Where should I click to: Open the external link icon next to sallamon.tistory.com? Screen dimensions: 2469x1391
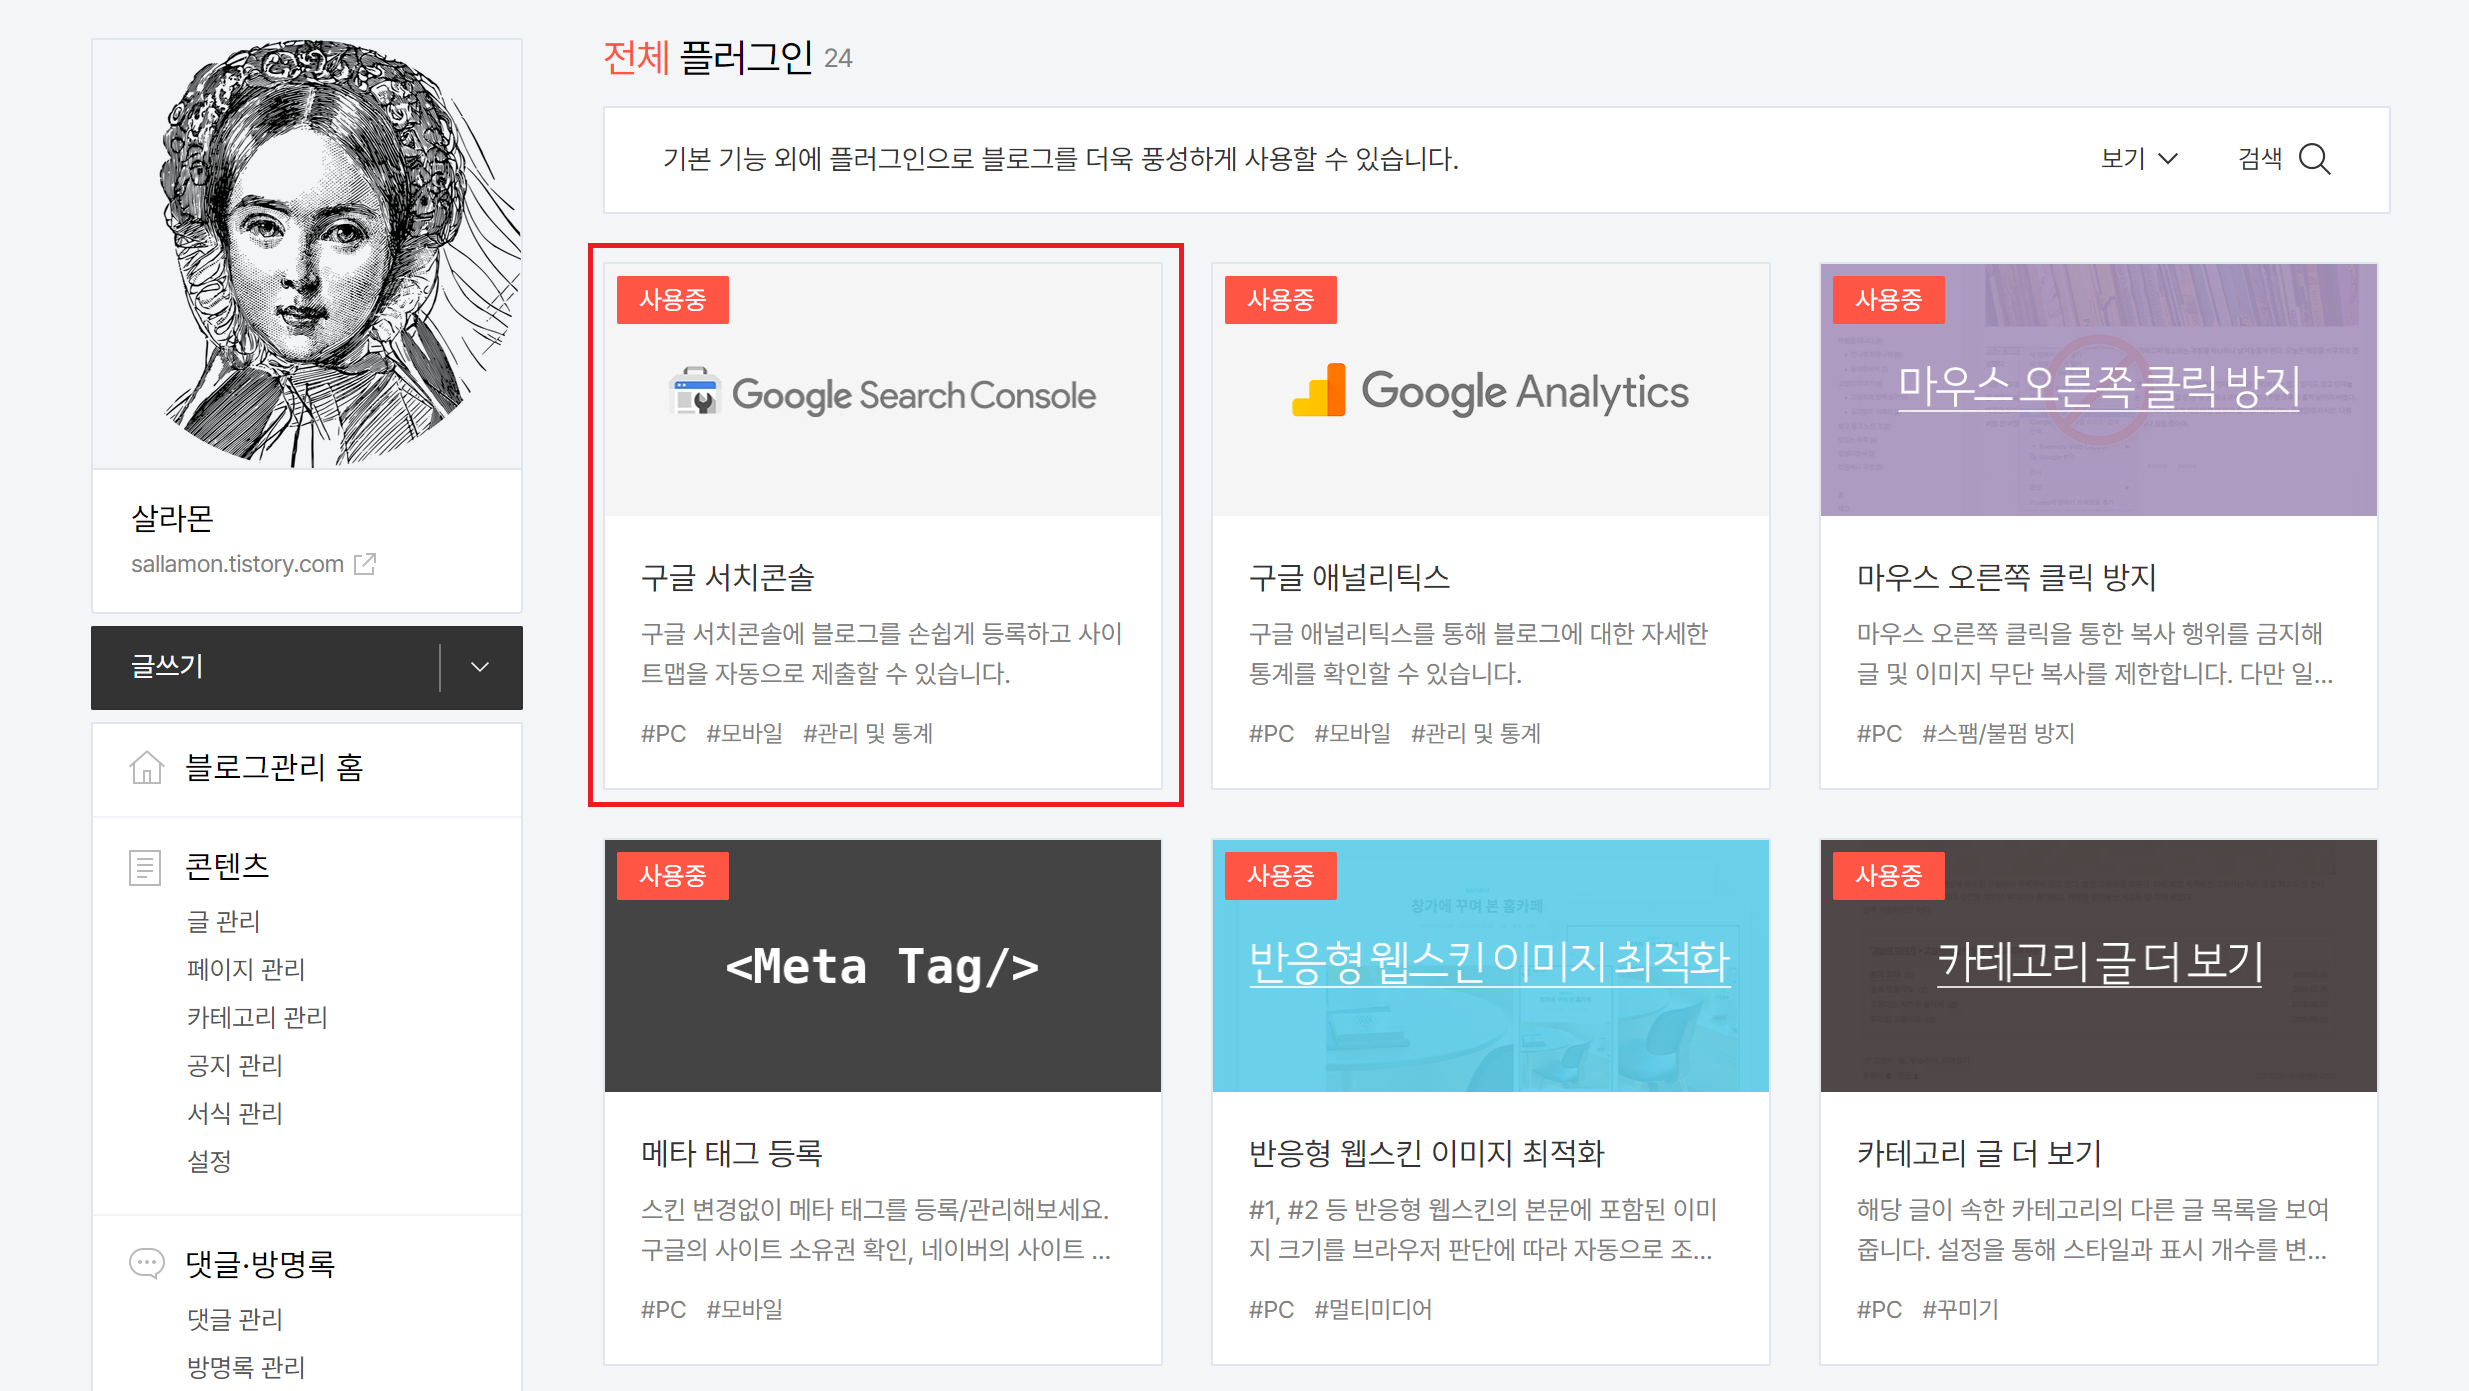(366, 564)
